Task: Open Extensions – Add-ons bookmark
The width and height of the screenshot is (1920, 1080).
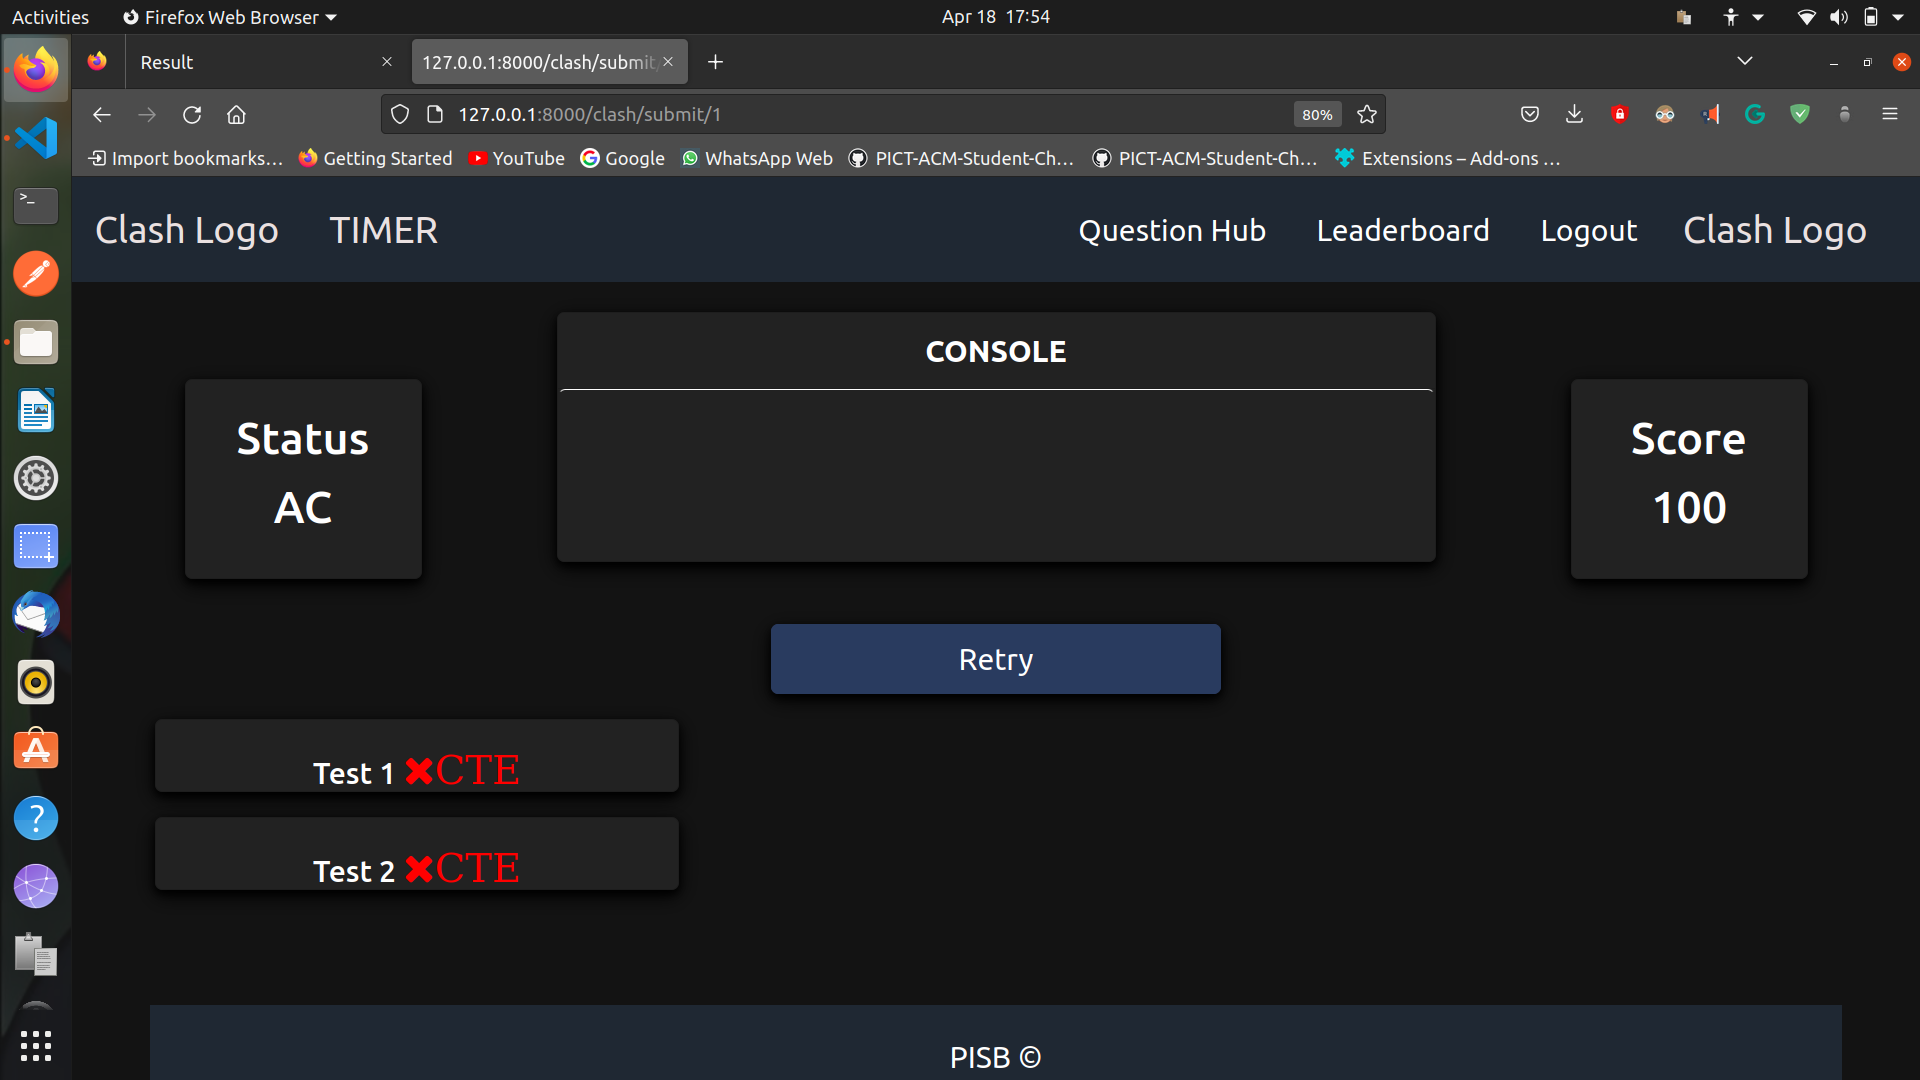Action: click(1447, 158)
